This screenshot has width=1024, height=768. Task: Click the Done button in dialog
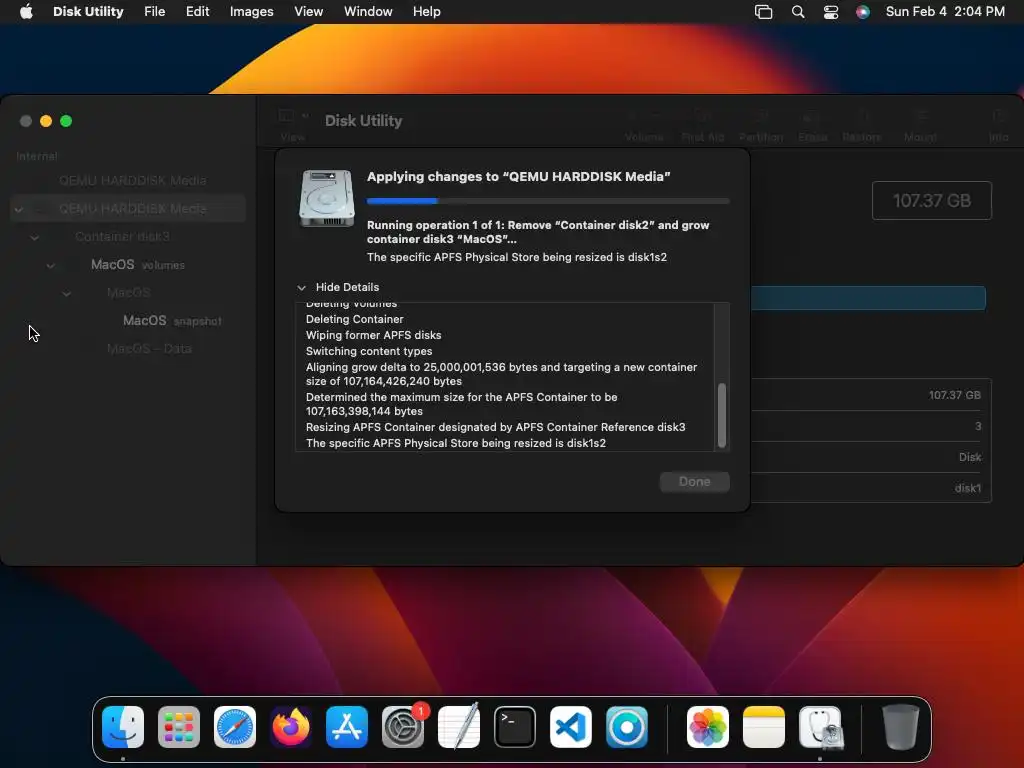pos(694,482)
